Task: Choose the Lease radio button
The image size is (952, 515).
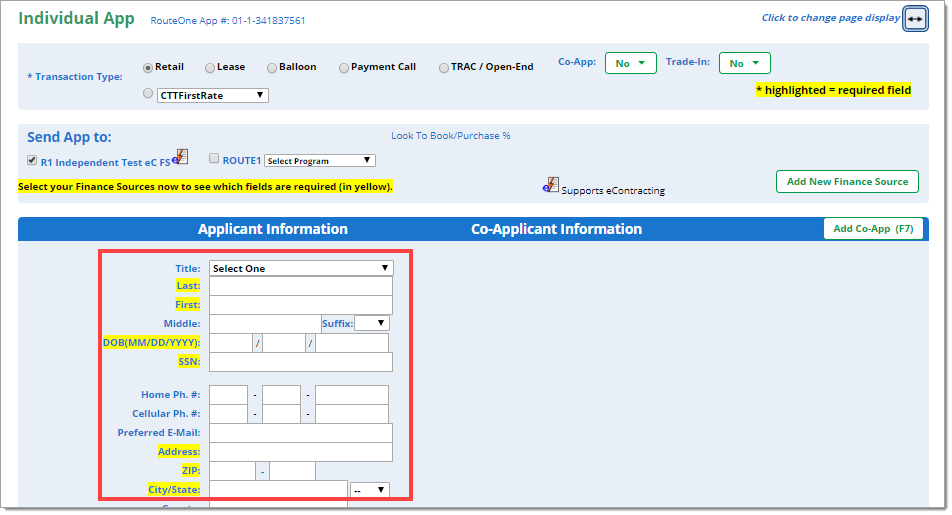Action: pyautogui.click(x=210, y=68)
